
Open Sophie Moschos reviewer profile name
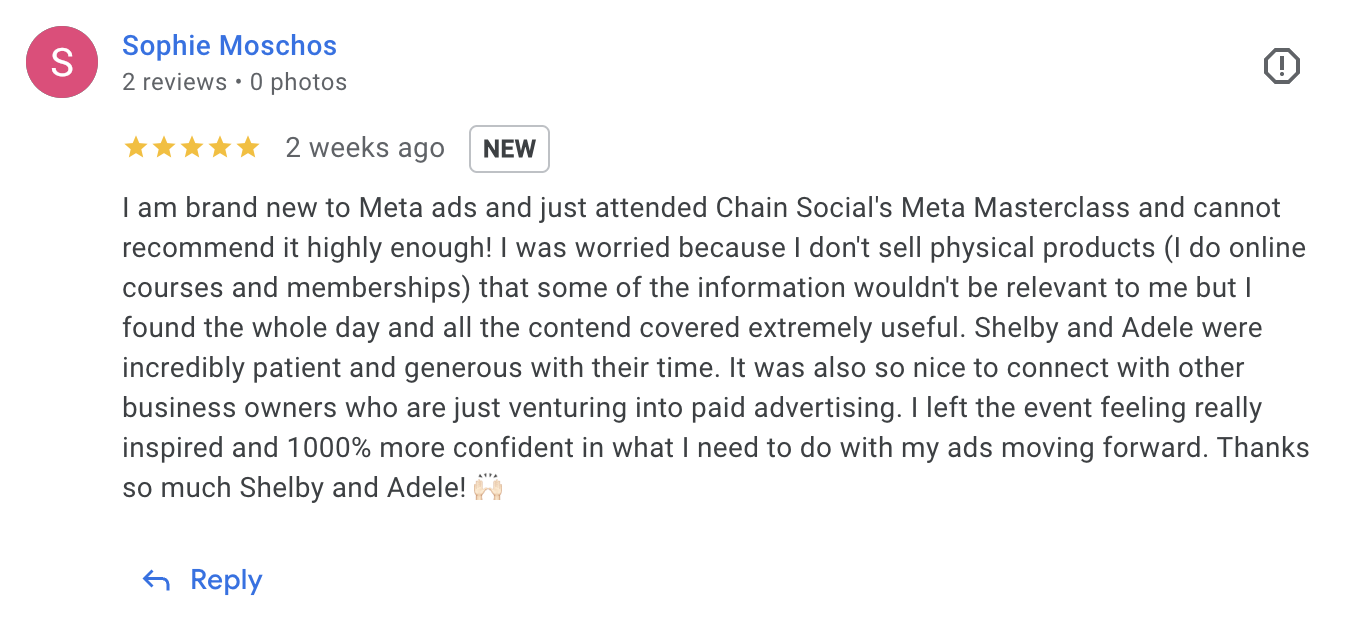pyautogui.click(x=229, y=46)
